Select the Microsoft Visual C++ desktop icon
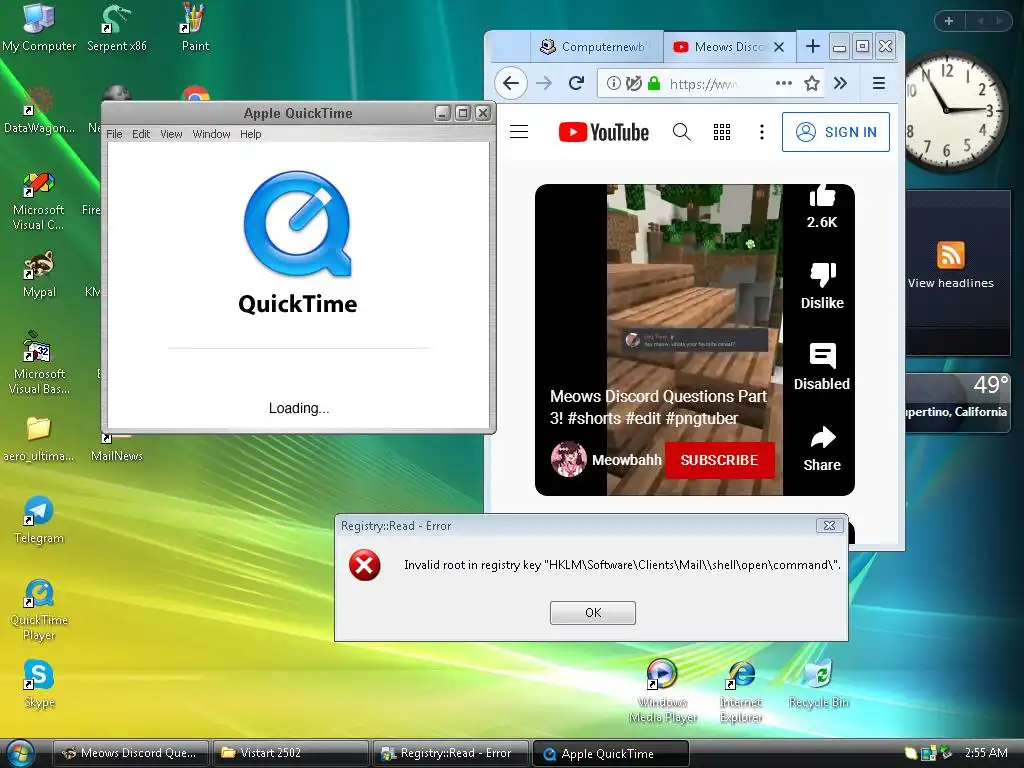Image resolution: width=1024 pixels, height=768 pixels. [x=39, y=200]
